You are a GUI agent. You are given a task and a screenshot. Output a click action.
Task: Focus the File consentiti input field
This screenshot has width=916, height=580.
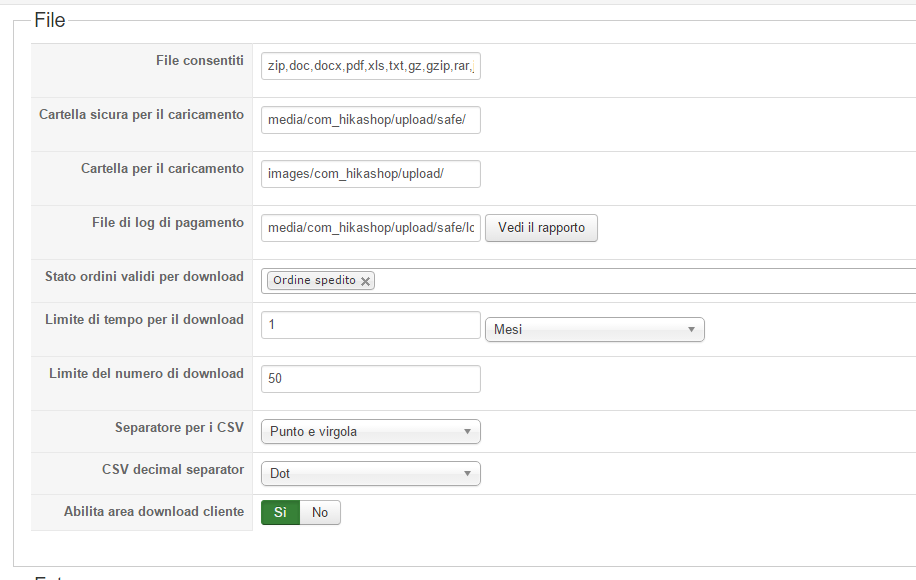[370, 66]
